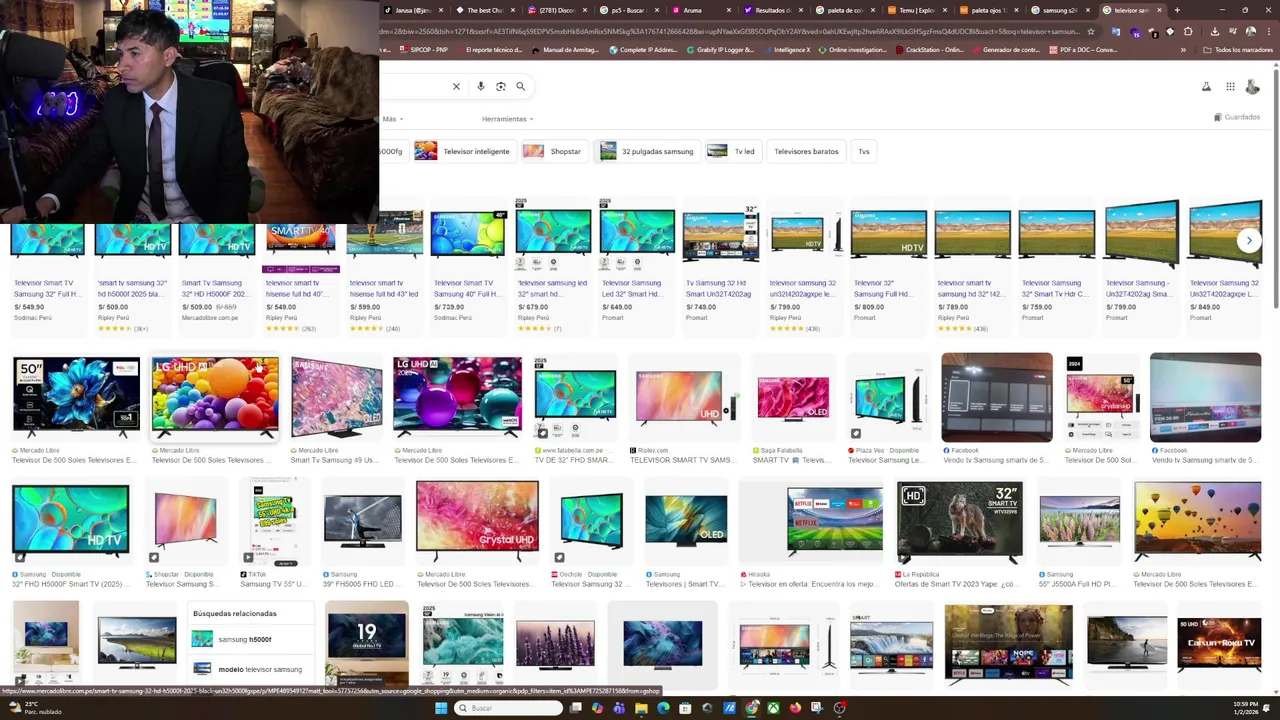The width and height of the screenshot is (1280, 720).
Task: Open LG UHD colorful balloons TV thumbnail
Action: [x=215, y=397]
